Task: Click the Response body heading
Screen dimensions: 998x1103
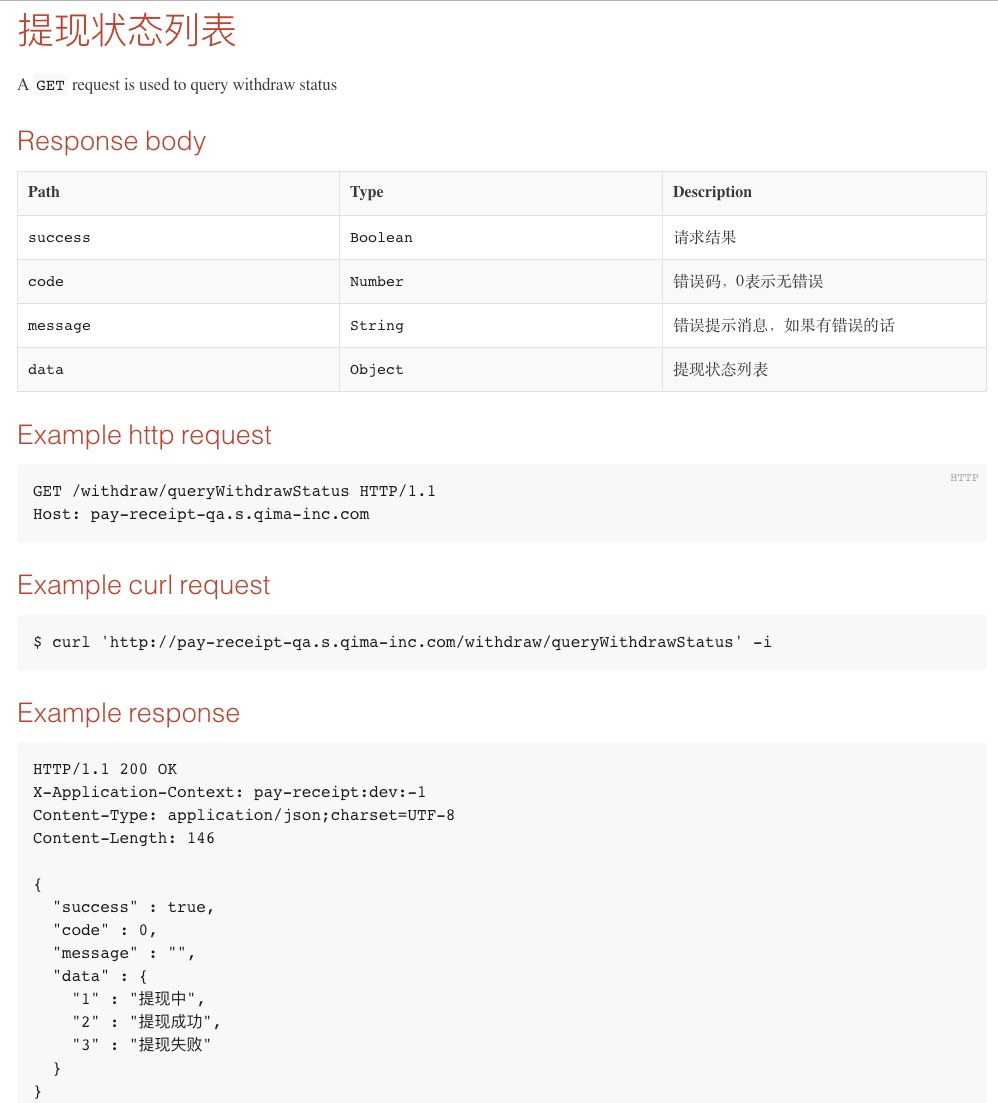Action: [x=112, y=141]
